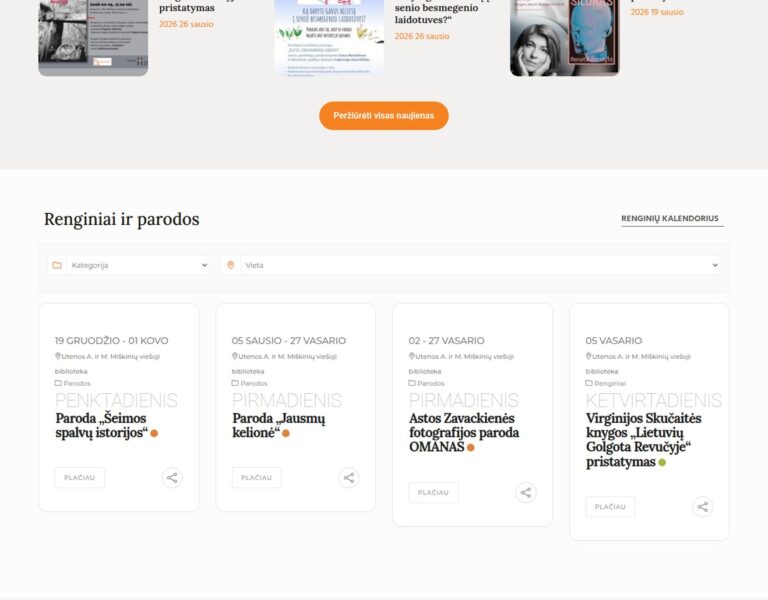Share the Lietuvių Golgota Revučyje event
The height and width of the screenshot is (600, 768).
703,507
